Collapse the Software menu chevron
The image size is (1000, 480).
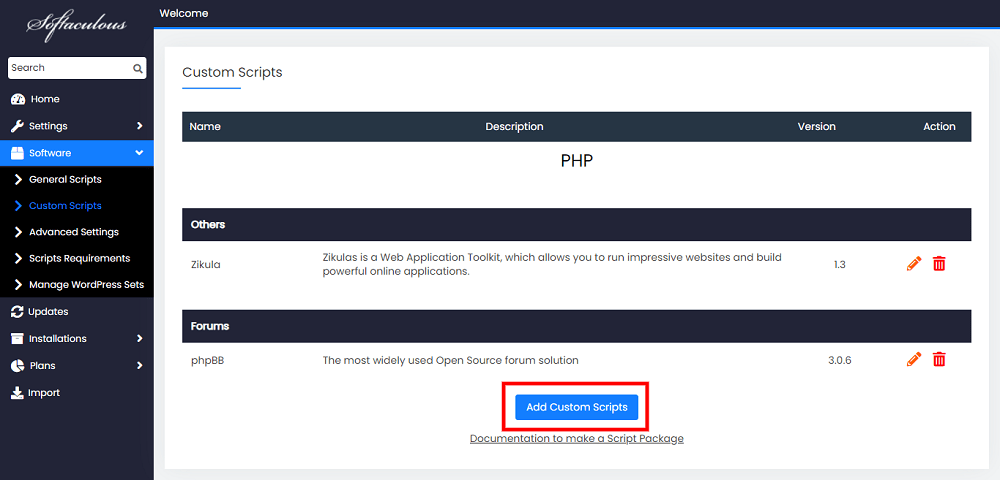pos(140,153)
